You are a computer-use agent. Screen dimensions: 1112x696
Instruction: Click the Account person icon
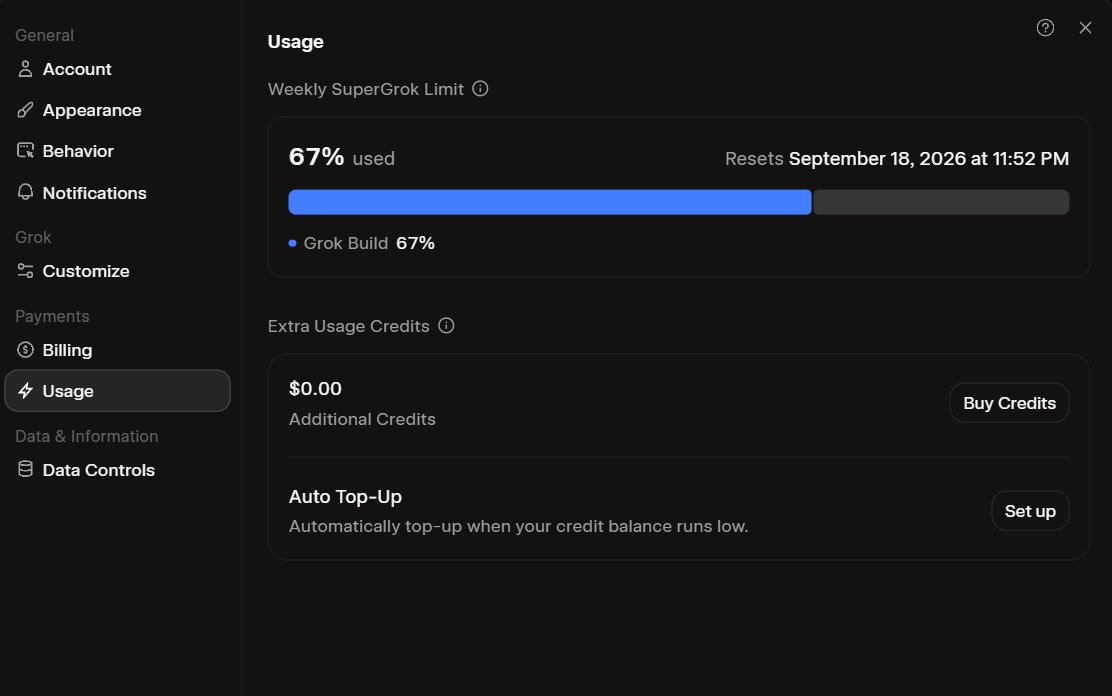tap(26, 69)
